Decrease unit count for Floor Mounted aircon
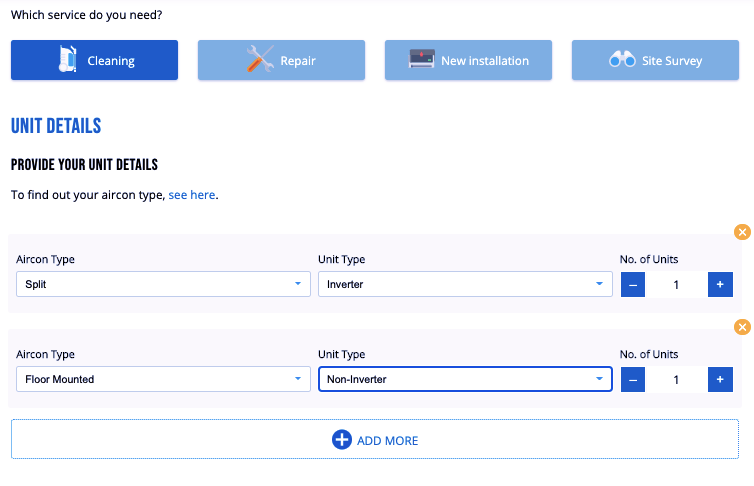 click(x=633, y=379)
